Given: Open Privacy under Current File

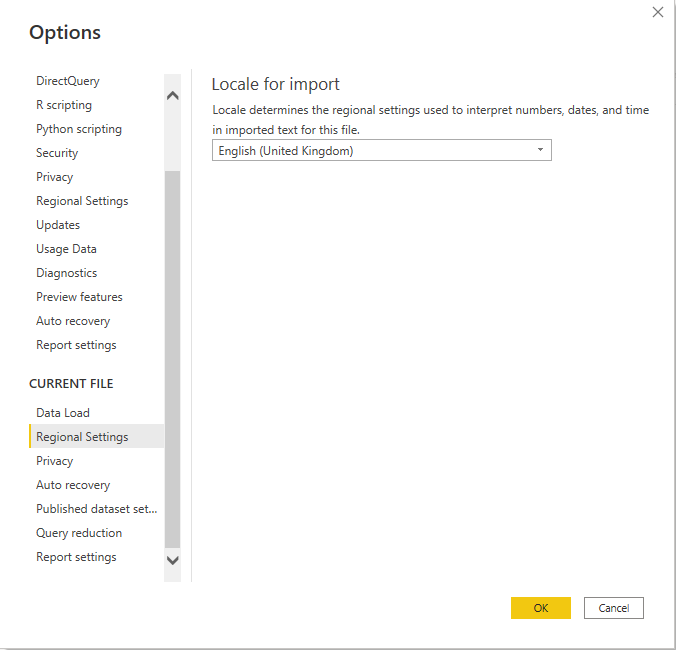Looking at the screenshot, I should coord(54,461).
